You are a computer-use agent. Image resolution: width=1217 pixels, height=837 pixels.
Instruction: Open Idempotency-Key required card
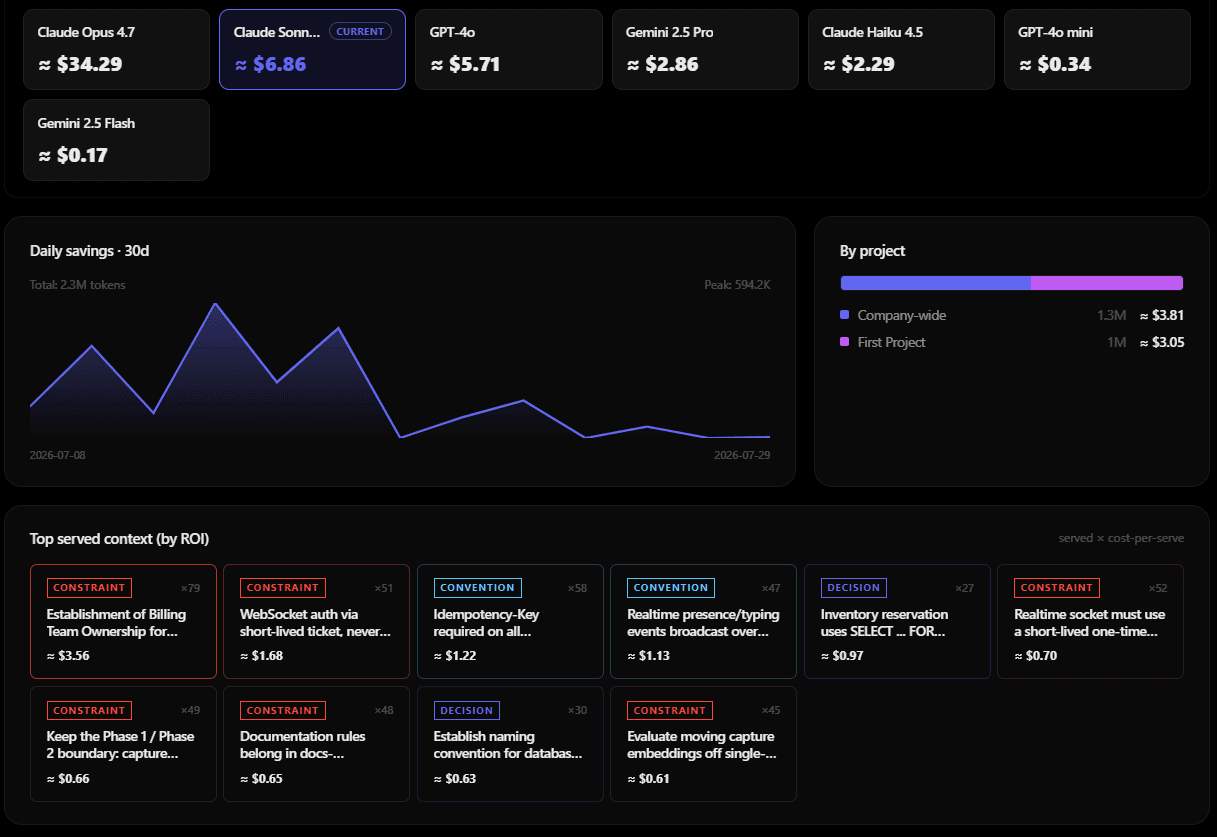pyautogui.click(x=510, y=621)
